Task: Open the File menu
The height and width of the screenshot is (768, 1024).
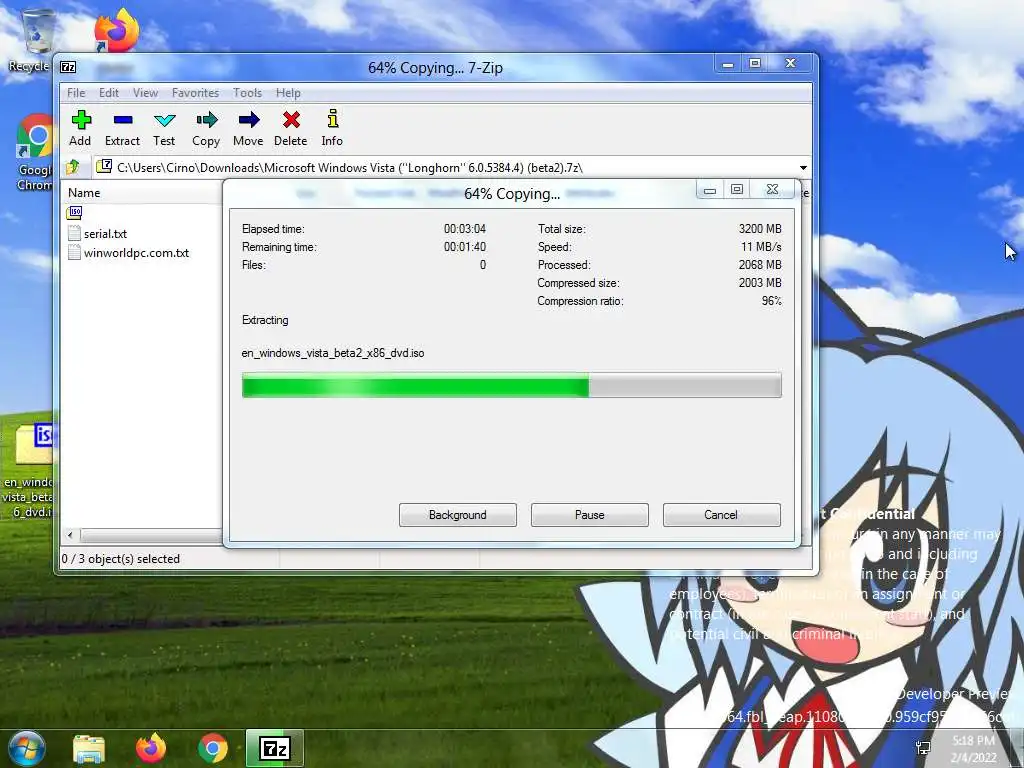Action: (x=76, y=93)
